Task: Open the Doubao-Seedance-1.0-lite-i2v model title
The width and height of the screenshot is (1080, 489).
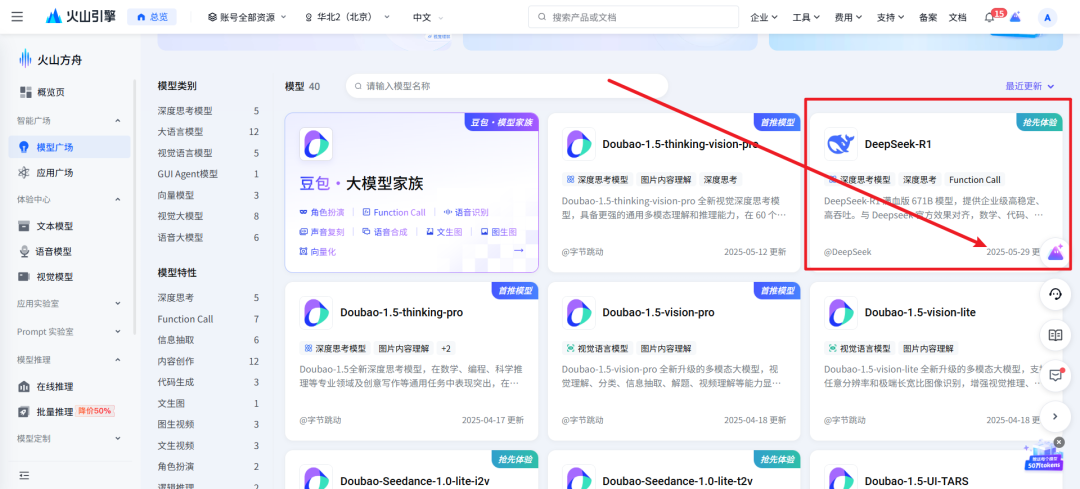Action: coord(415,481)
